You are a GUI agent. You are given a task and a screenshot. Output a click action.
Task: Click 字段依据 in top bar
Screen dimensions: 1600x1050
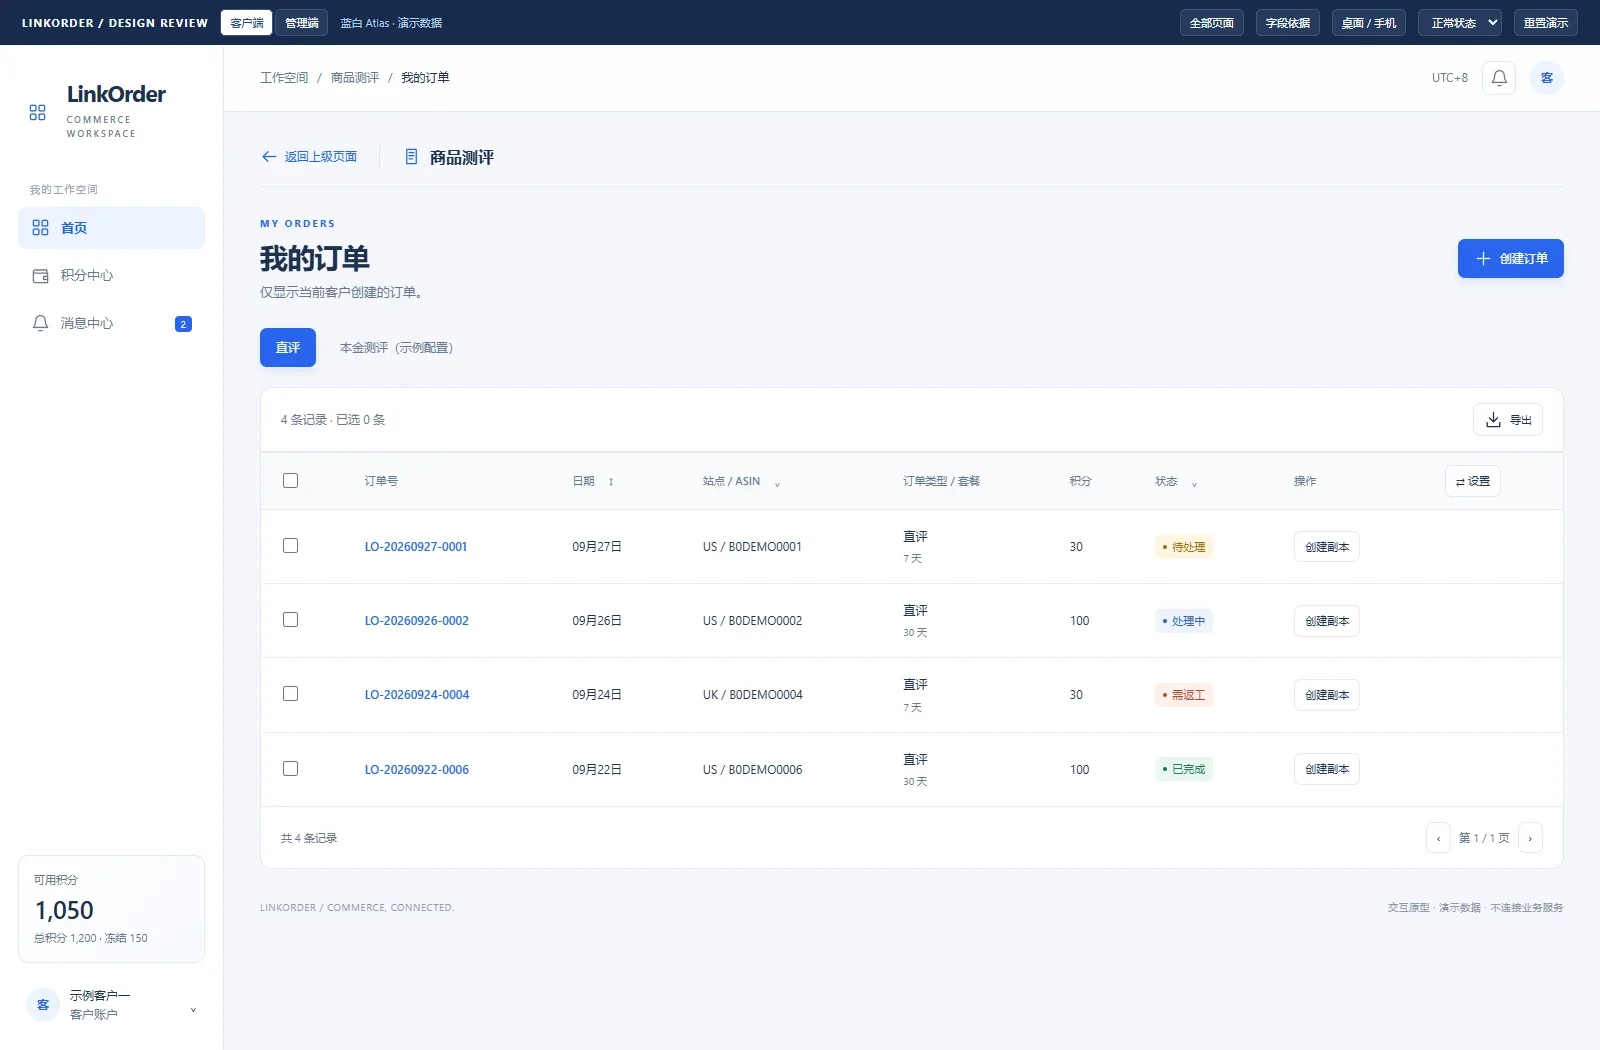[1288, 23]
